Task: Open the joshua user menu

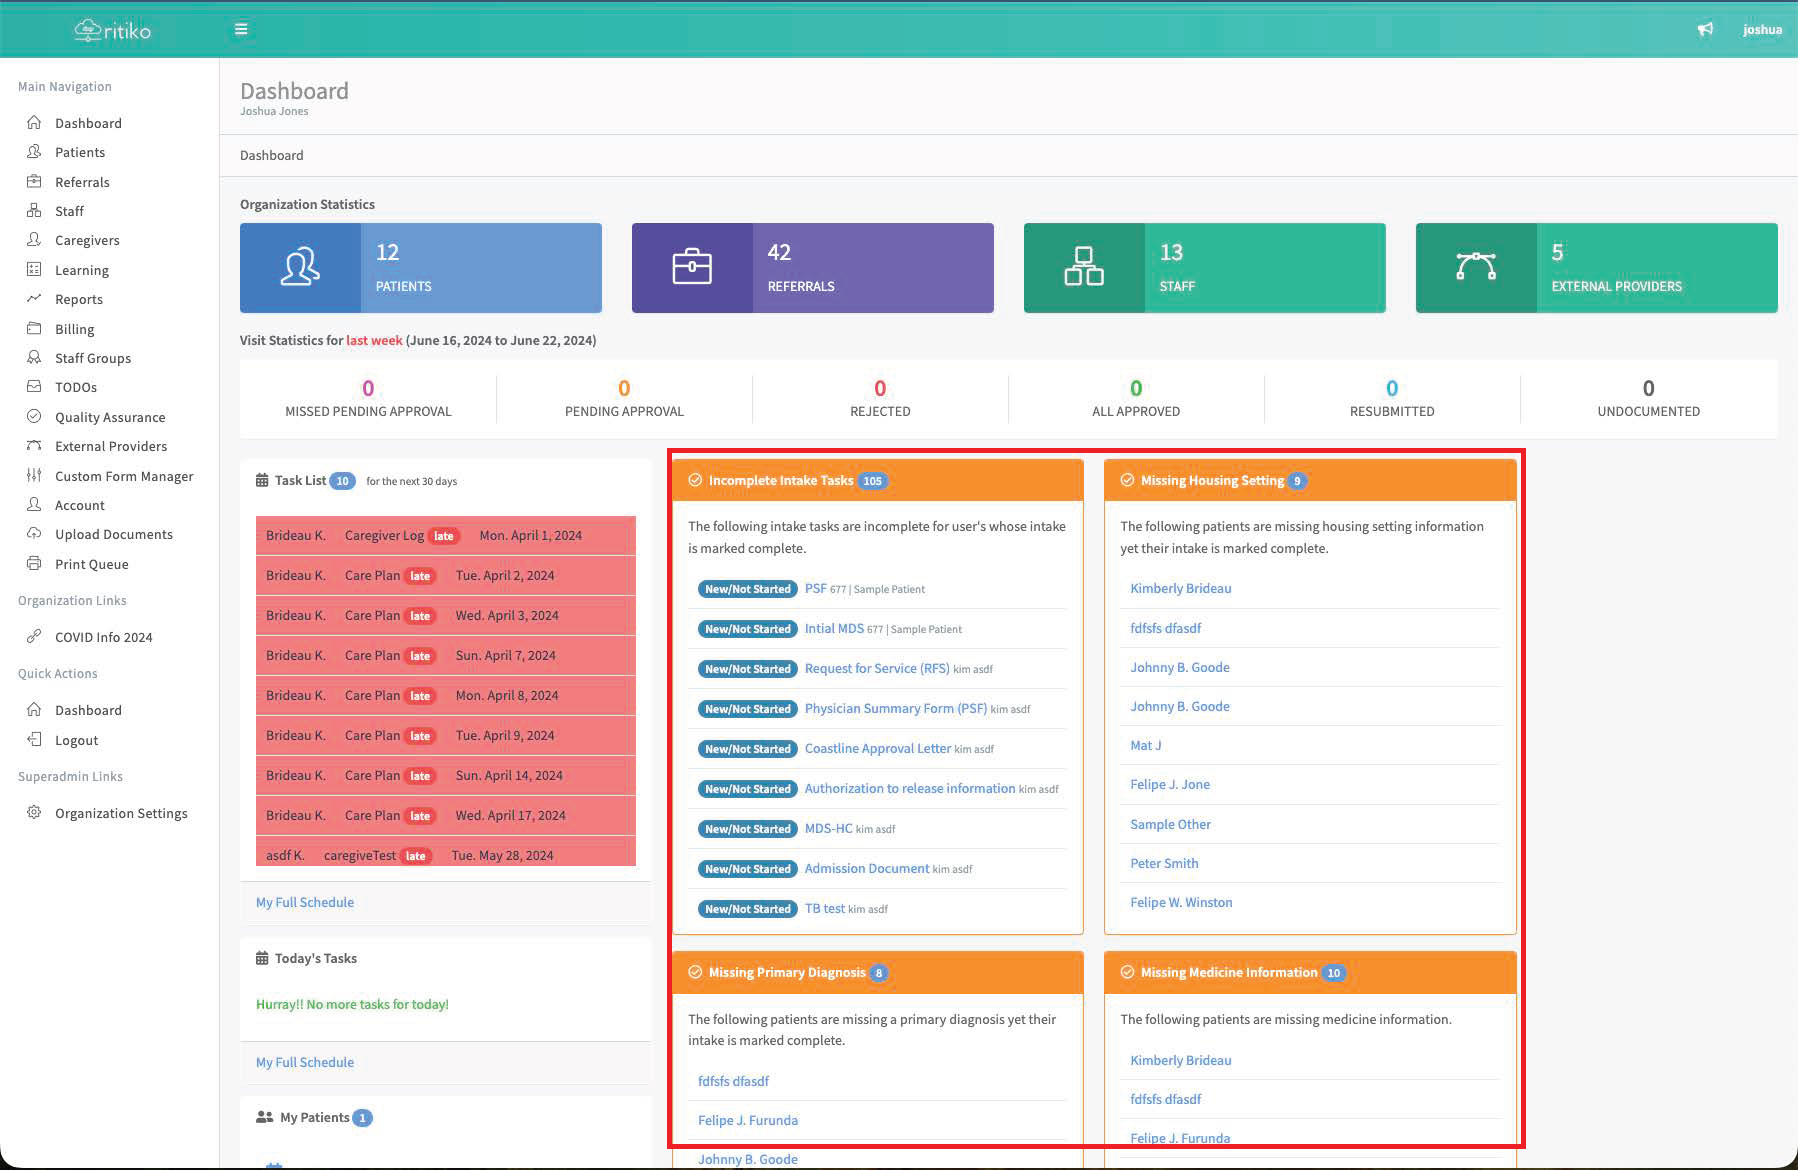Action: click(x=1761, y=30)
